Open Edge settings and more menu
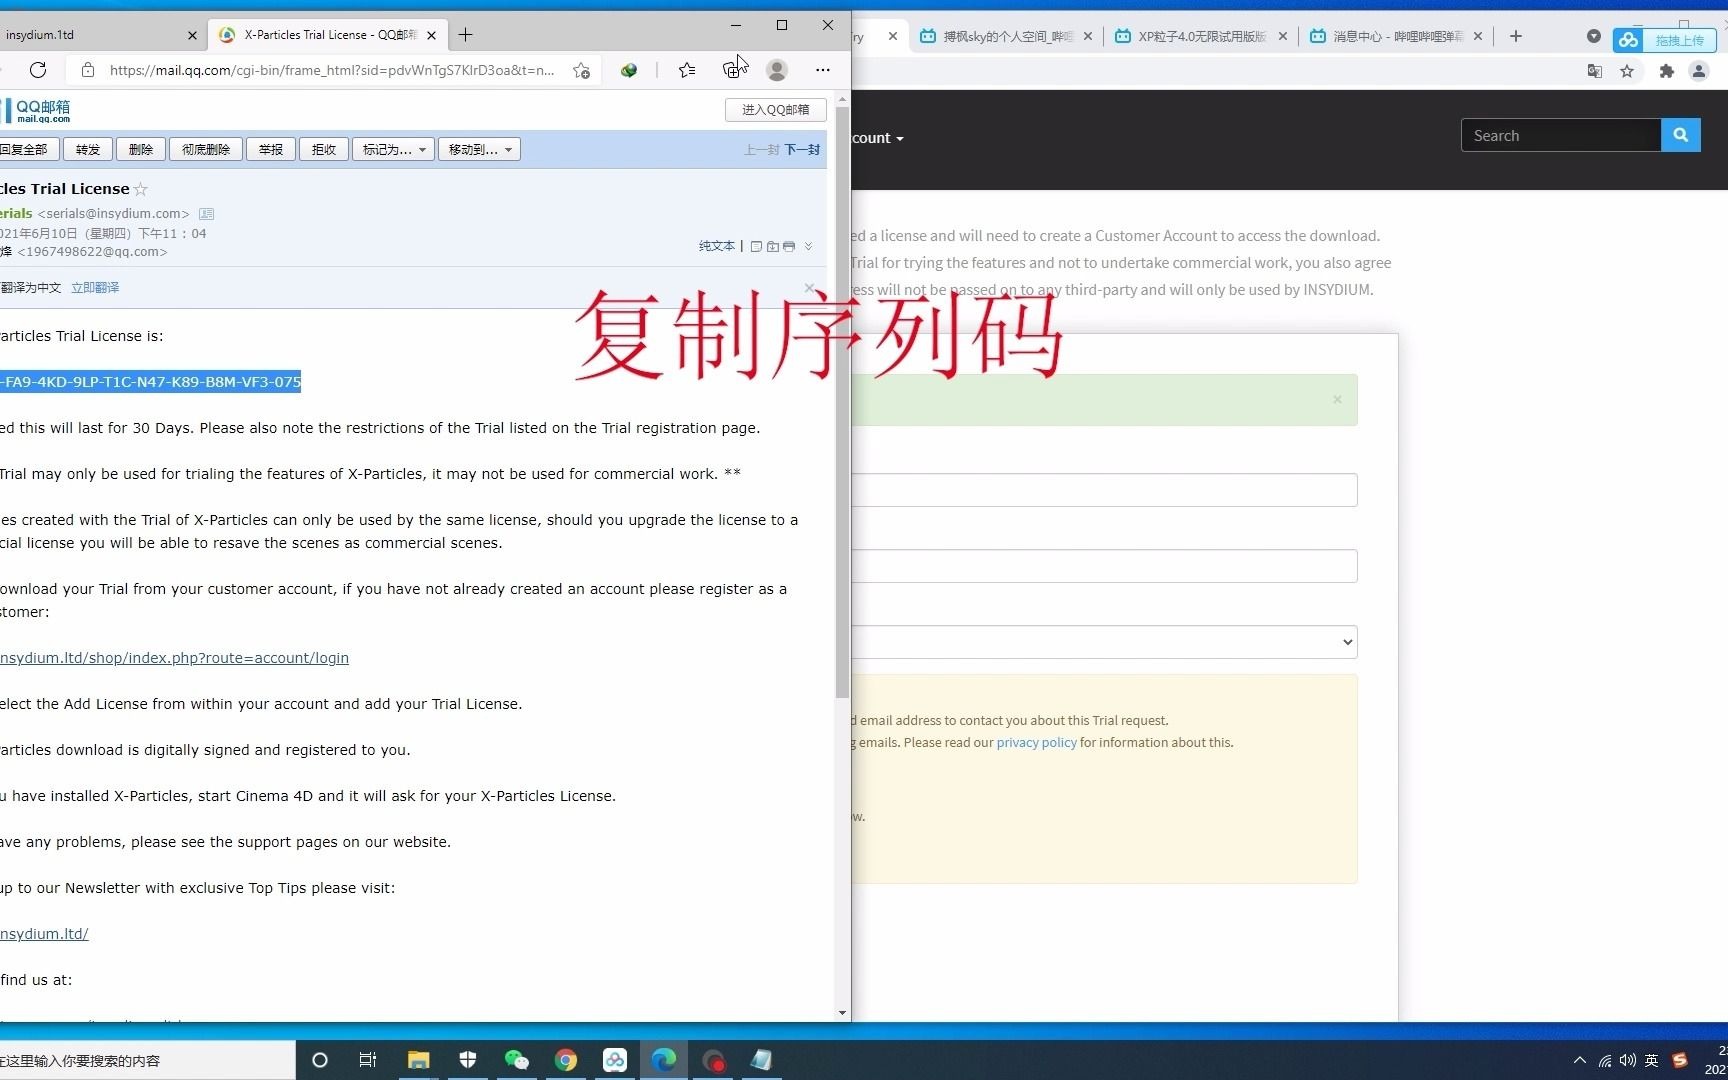Screen dimensions: 1728x1080 (x=822, y=70)
